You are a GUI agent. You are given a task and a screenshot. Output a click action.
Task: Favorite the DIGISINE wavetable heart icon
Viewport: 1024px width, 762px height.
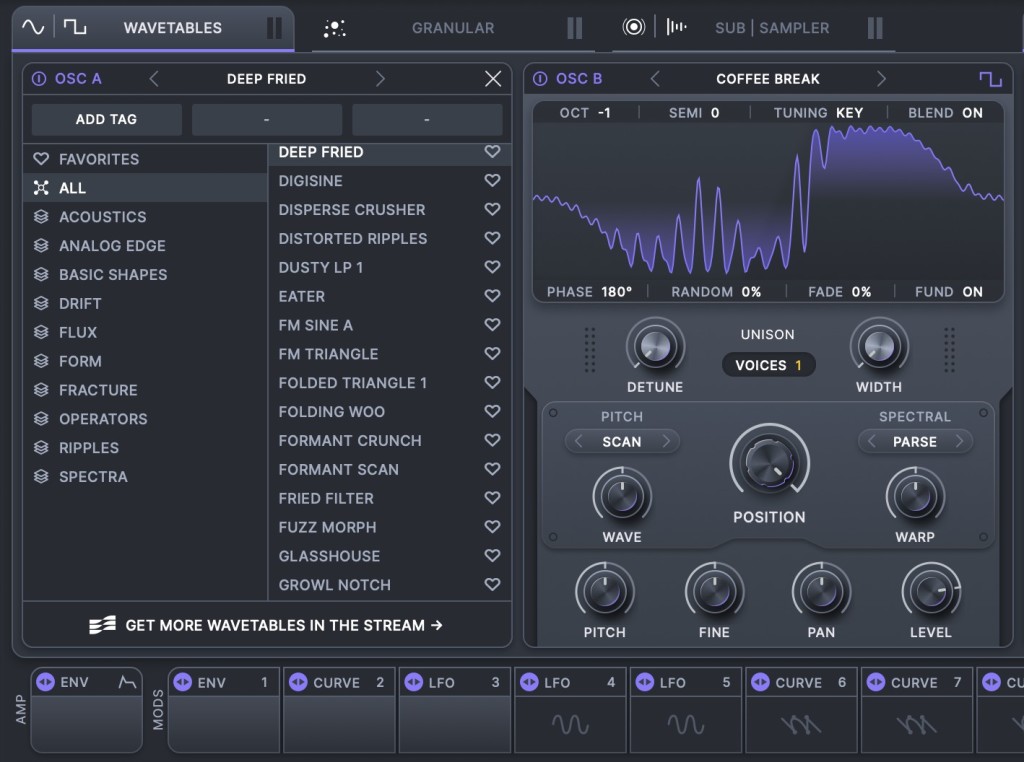coord(492,181)
